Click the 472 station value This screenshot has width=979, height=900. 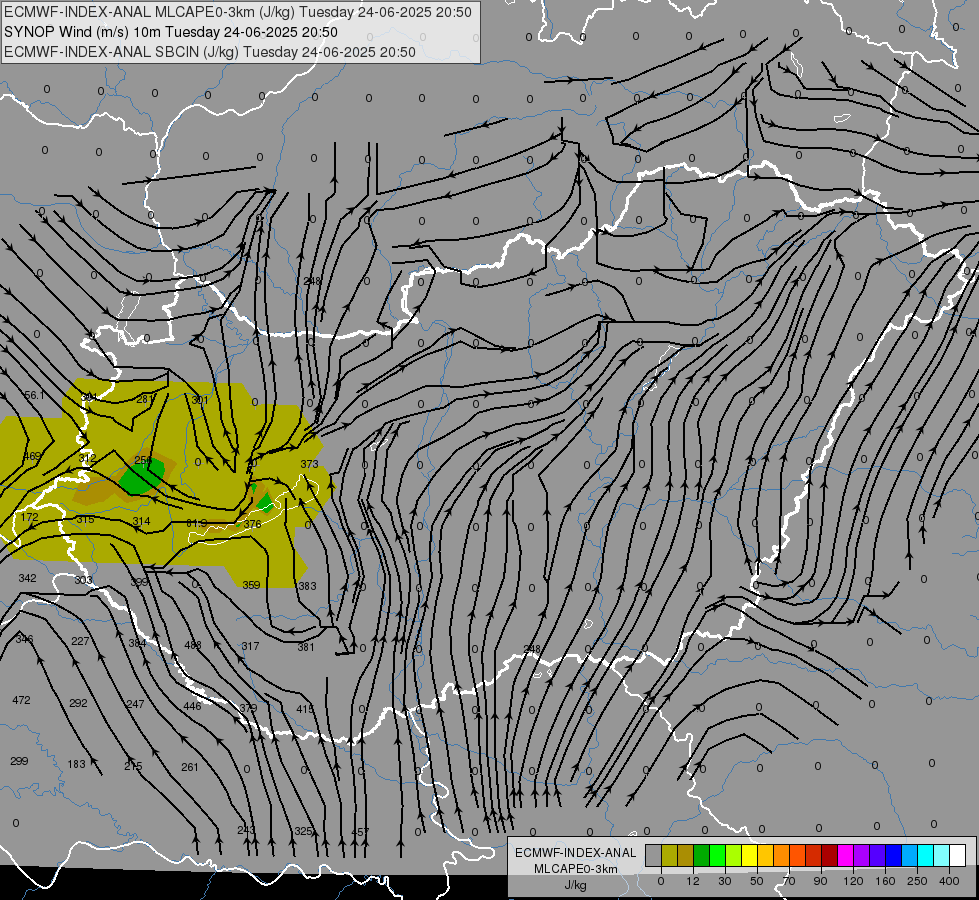pos(21,700)
